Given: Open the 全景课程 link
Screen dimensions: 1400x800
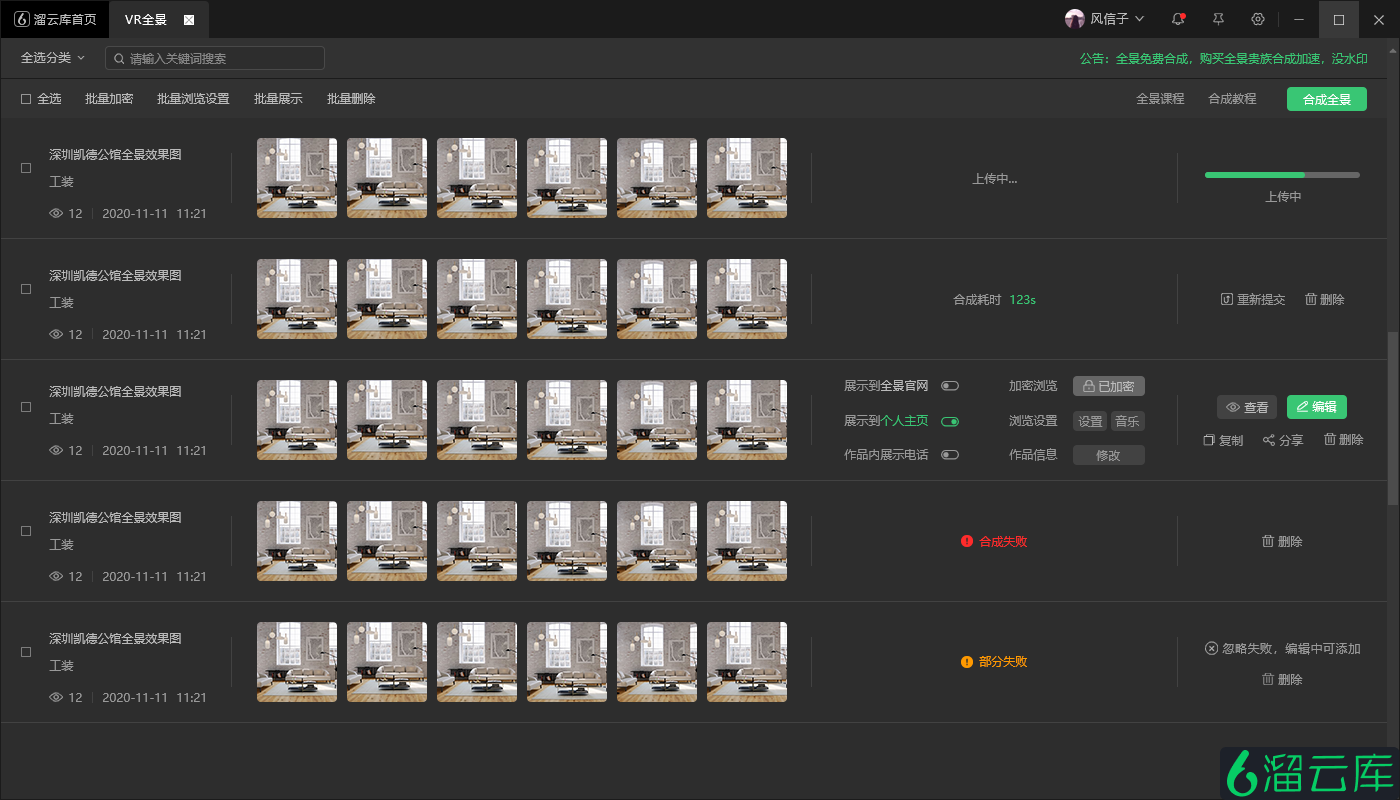Looking at the screenshot, I should [x=1160, y=99].
